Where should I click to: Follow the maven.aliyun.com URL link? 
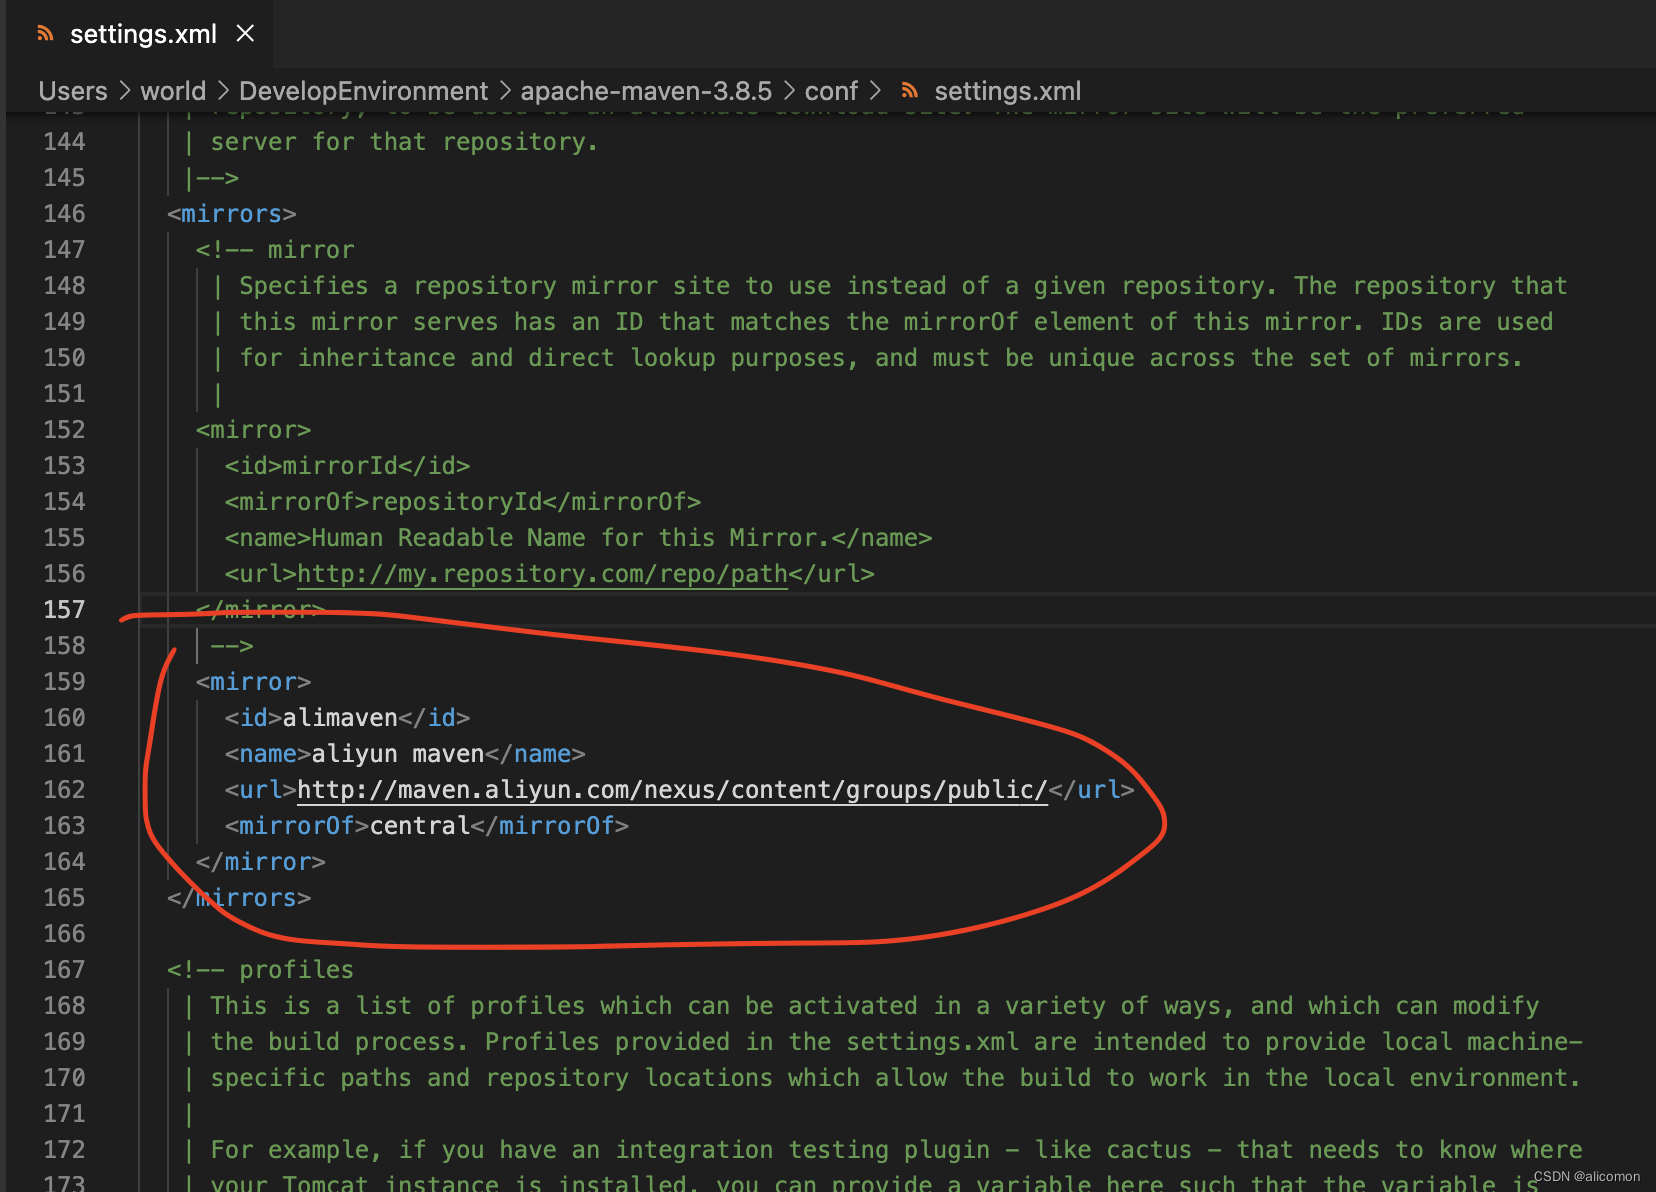coord(672,790)
